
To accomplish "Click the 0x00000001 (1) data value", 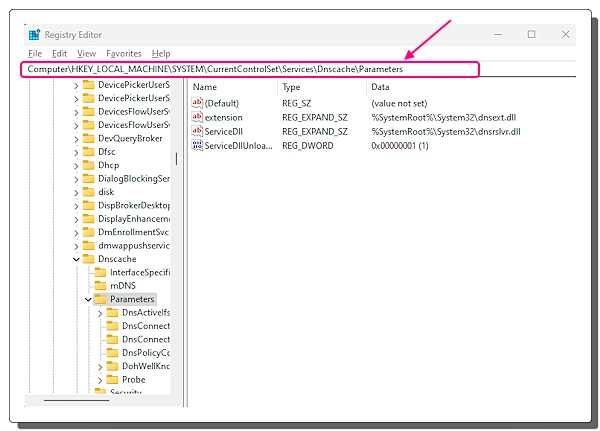I will tap(399, 146).
